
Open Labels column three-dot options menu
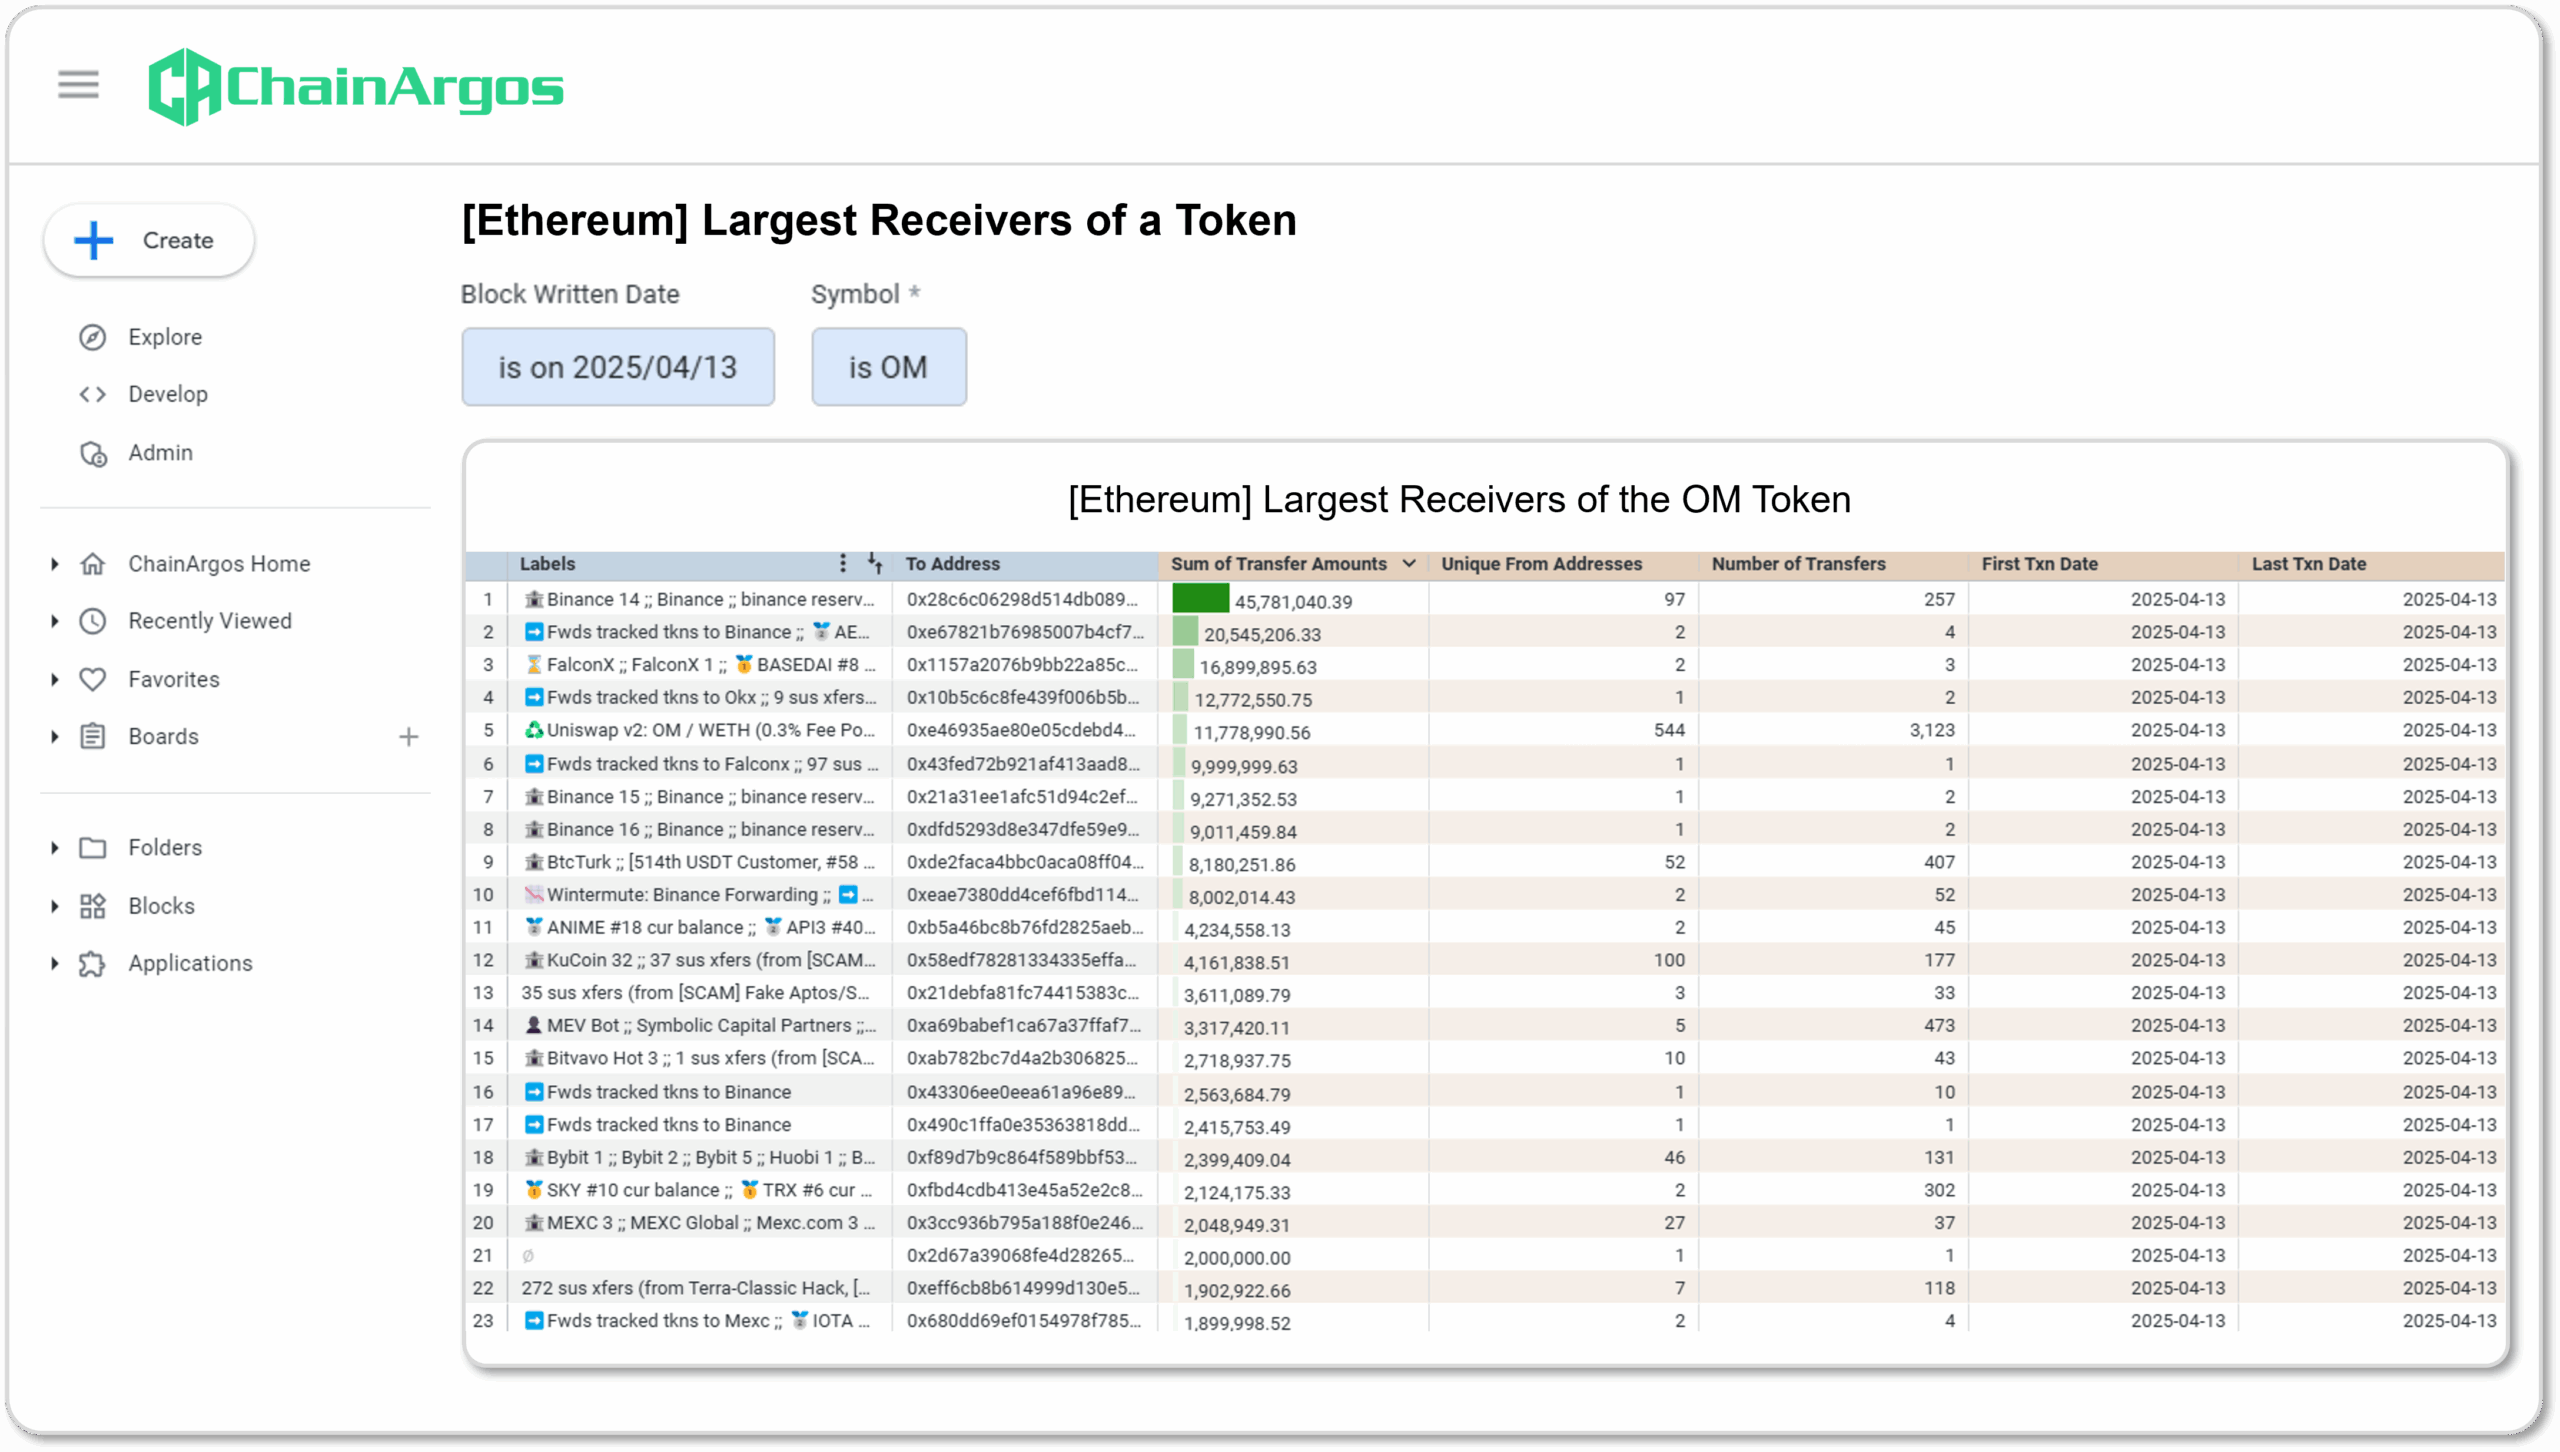point(843,563)
